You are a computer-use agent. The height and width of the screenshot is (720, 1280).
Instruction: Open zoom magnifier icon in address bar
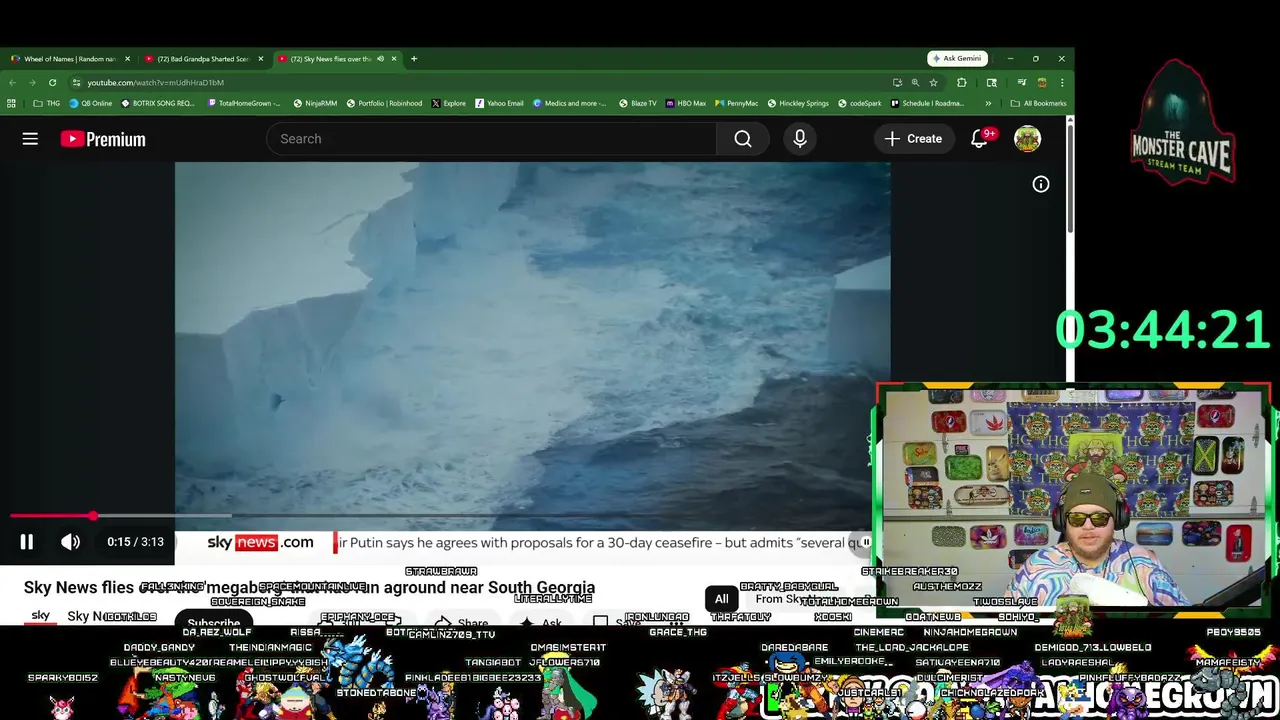[915, 83]
